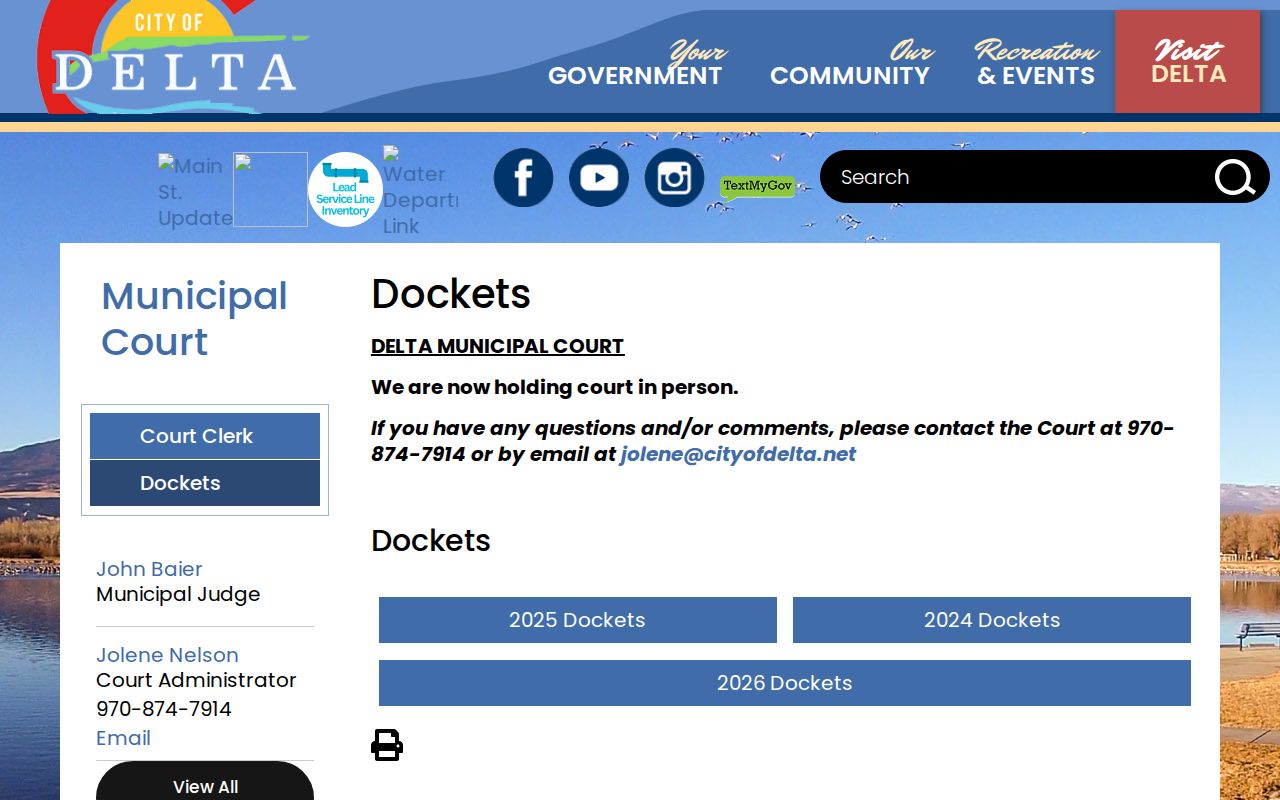Open the Instagram profile icon

pos(674,178)
